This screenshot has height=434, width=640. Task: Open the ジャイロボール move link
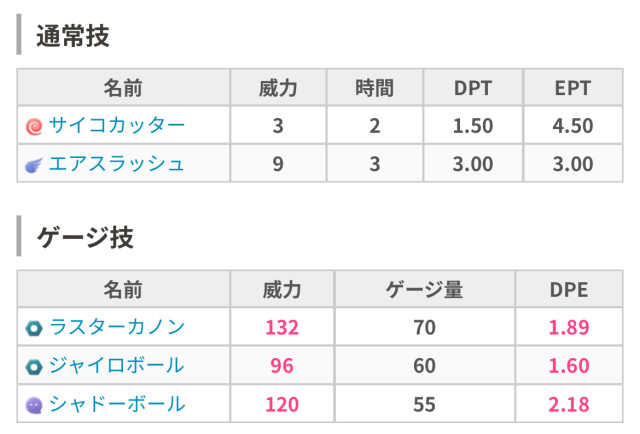(117, 366)
